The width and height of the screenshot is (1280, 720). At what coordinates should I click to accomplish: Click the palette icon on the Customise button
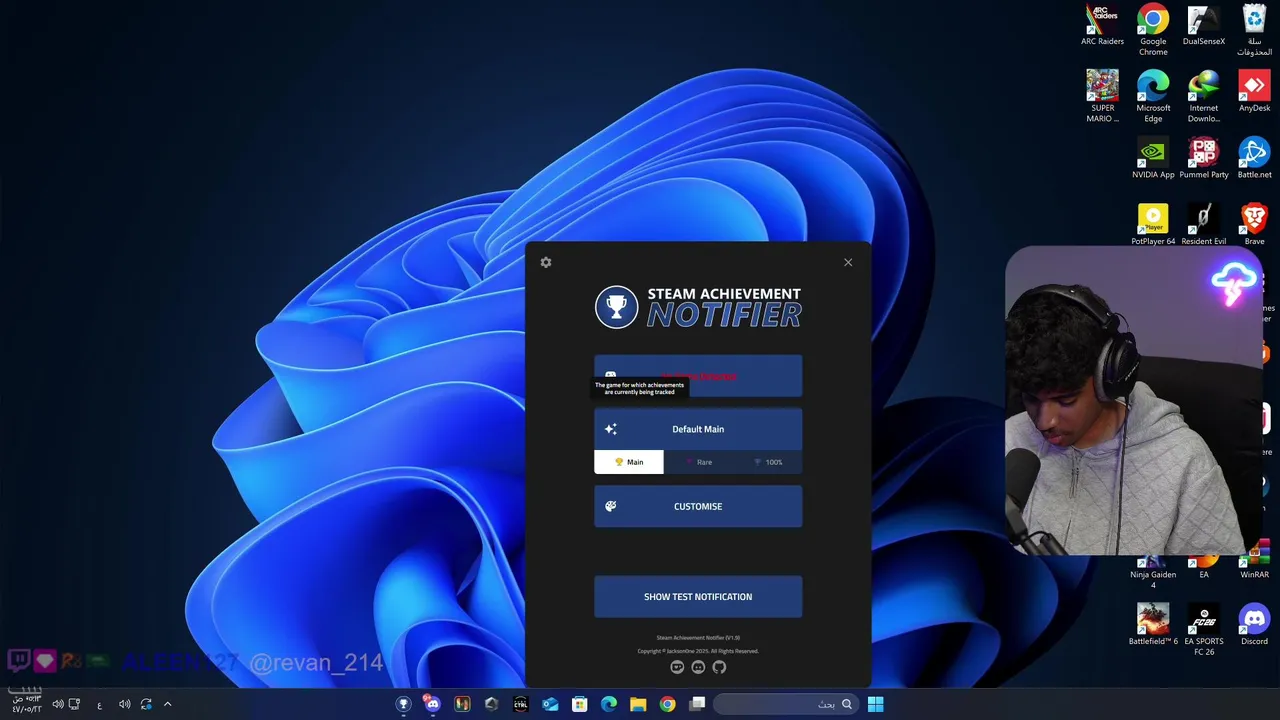pos(611,506)
